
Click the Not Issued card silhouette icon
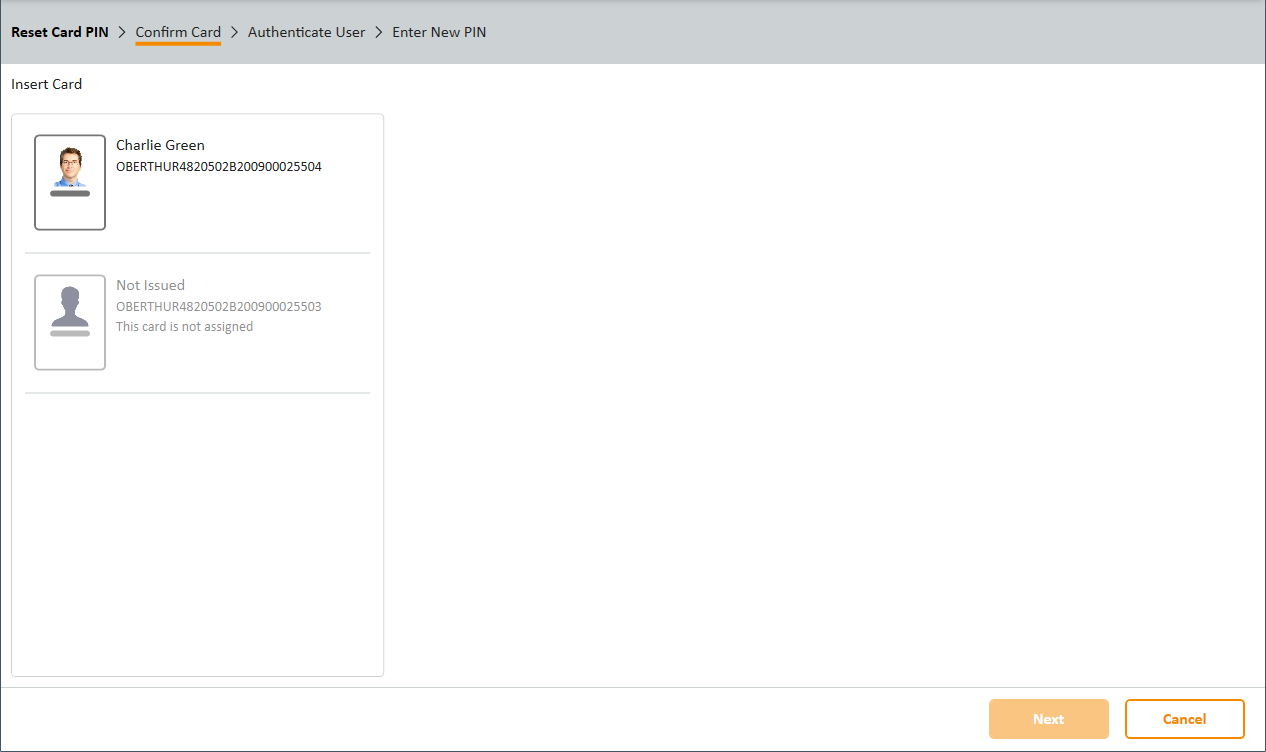coord(69,307)
